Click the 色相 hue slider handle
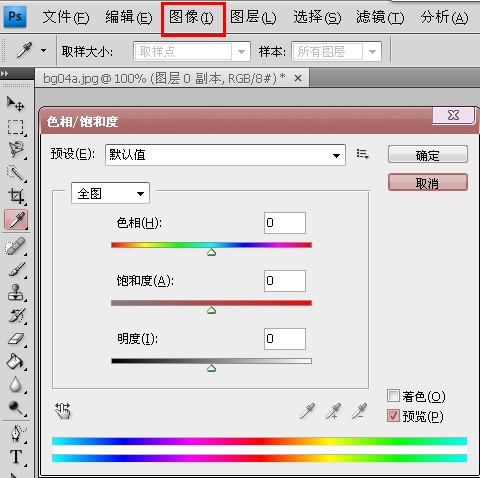 (211, 253)
